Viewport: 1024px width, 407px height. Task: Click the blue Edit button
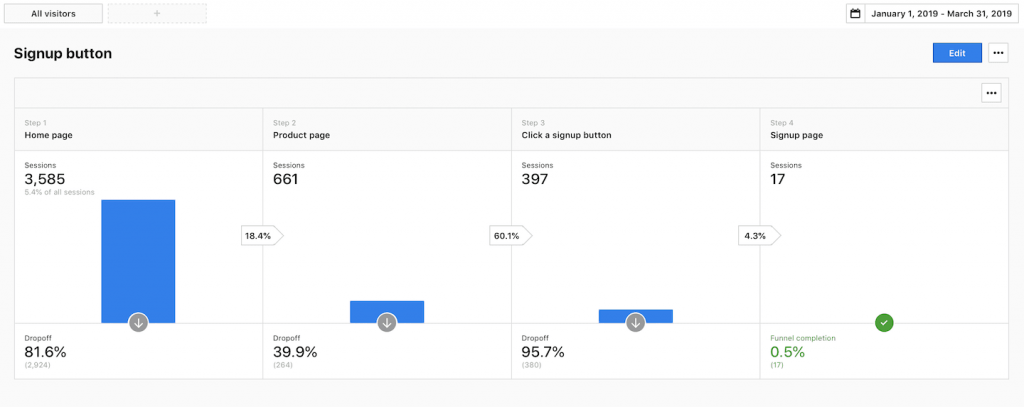957,53
